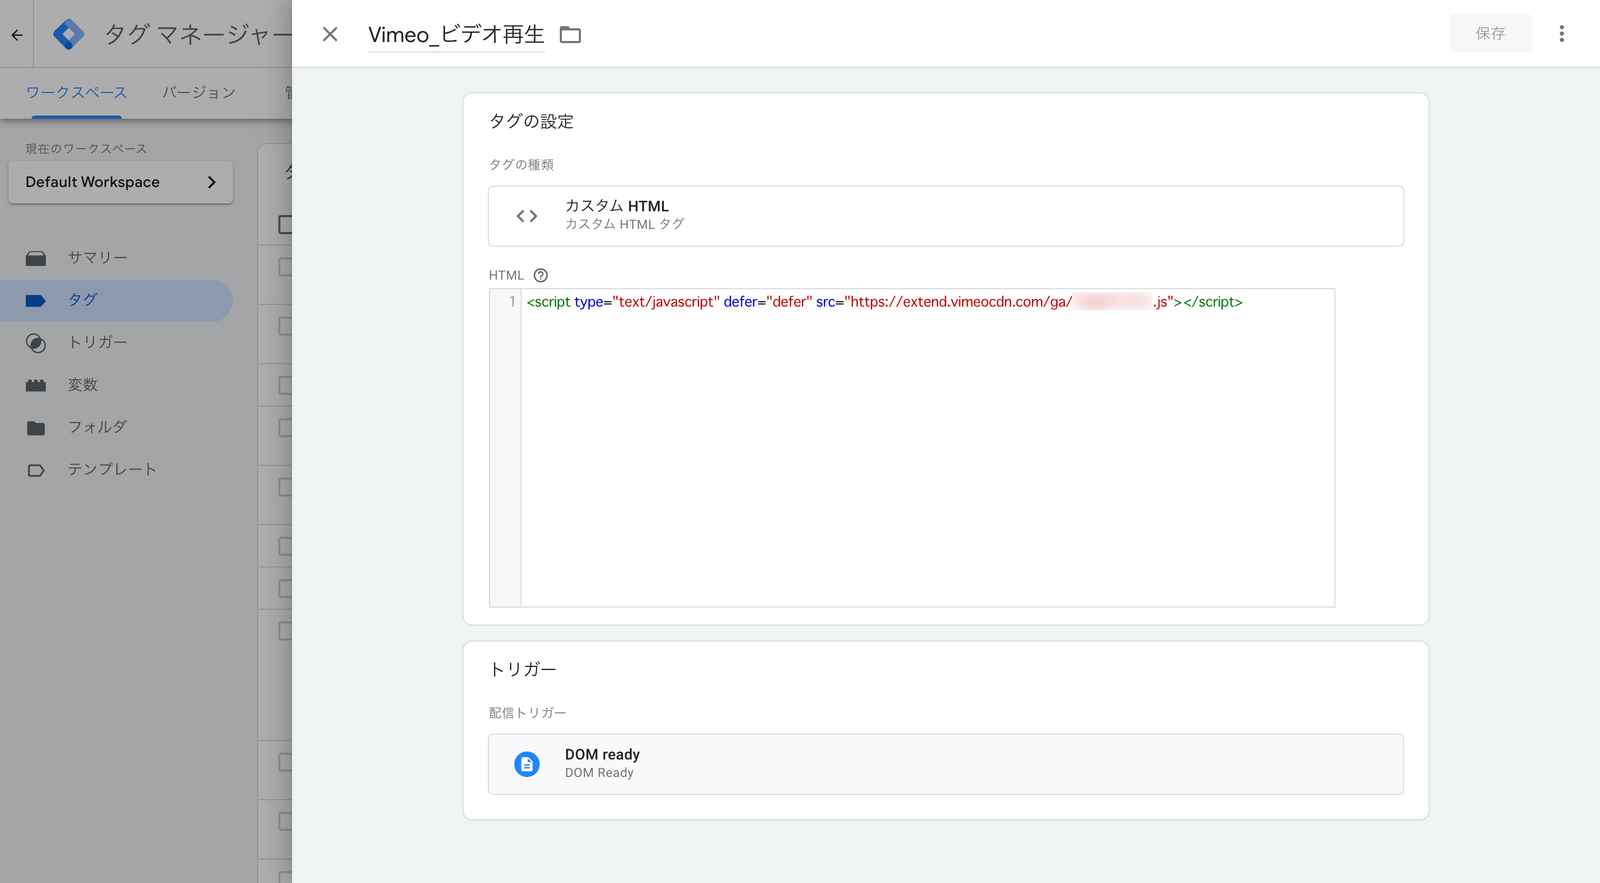Expand the Default Workspace selector
Image resolution: width=1600 pixels, height=883 pixels.
pos(120,182)
